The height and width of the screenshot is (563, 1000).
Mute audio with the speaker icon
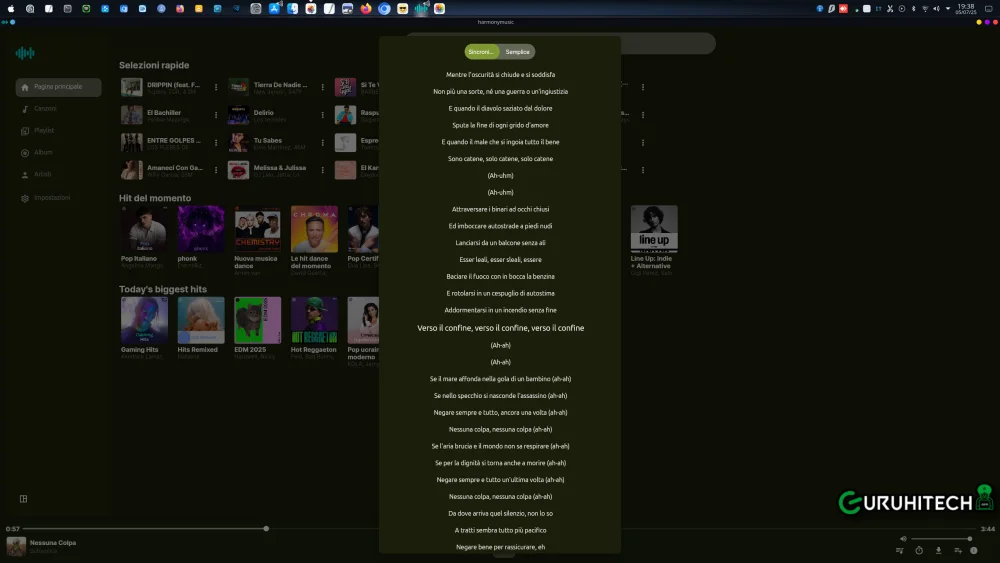(x=903, y=539)
